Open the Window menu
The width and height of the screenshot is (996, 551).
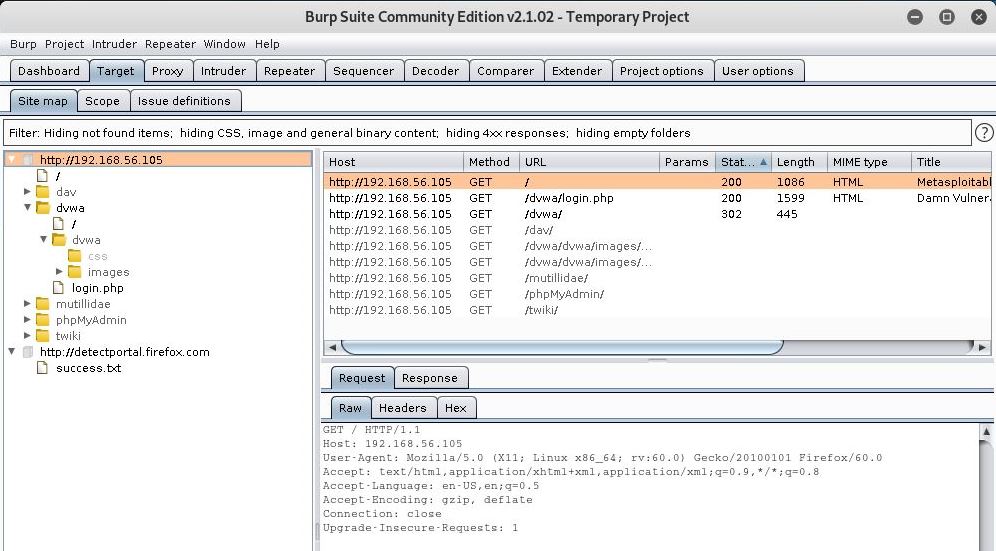(224, 44)
